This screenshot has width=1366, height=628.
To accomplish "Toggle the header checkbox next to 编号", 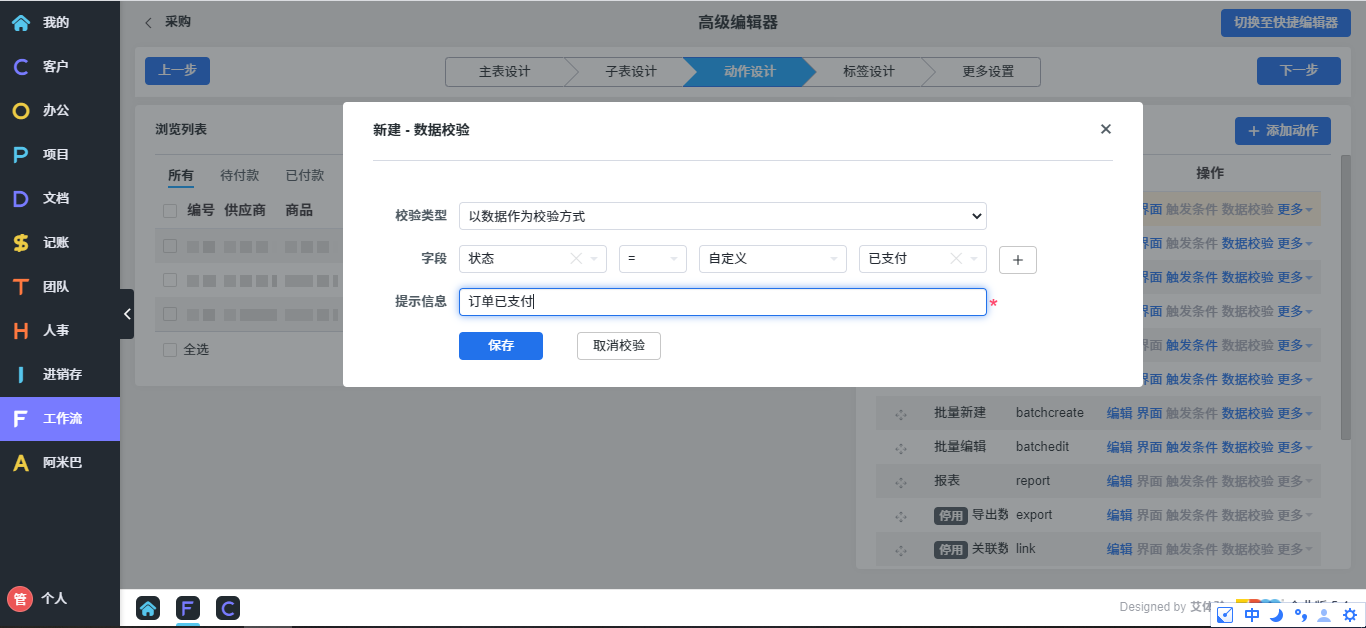I will tap(170, 210).
